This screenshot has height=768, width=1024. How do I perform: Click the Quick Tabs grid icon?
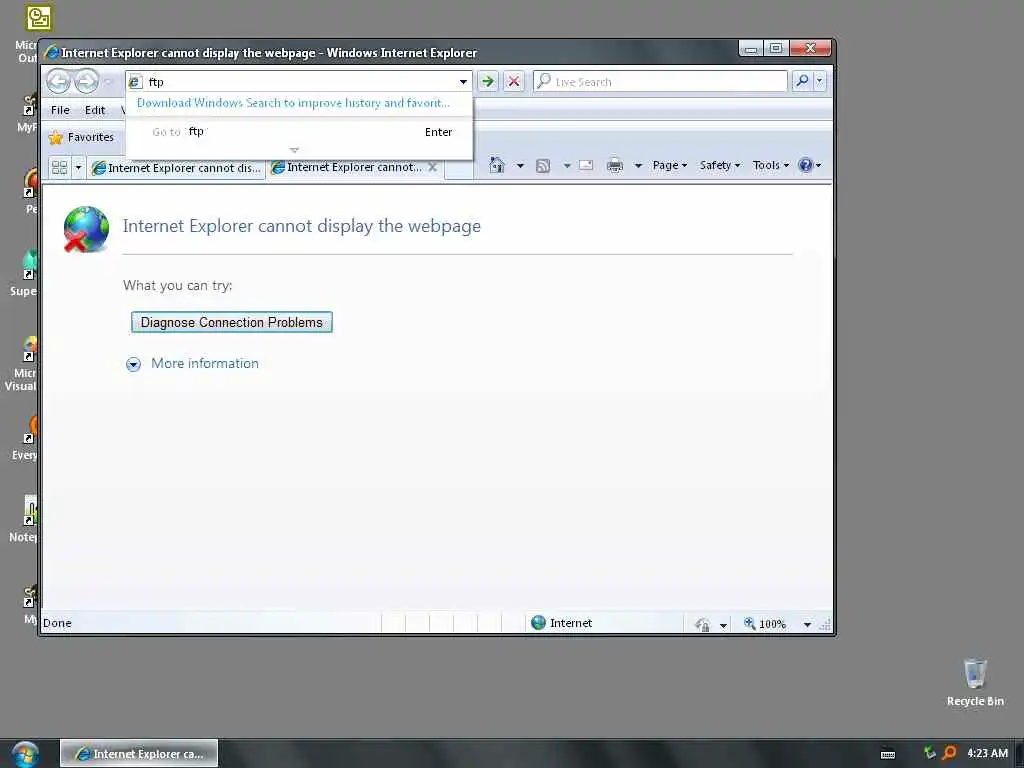[59, 167]
